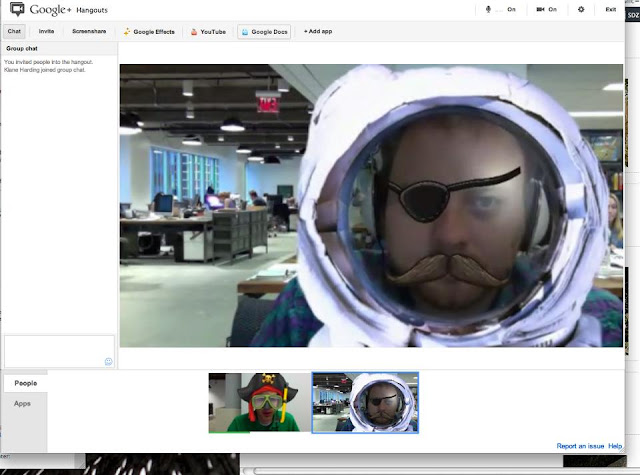Open the Help link

click(x=615, y=446)
